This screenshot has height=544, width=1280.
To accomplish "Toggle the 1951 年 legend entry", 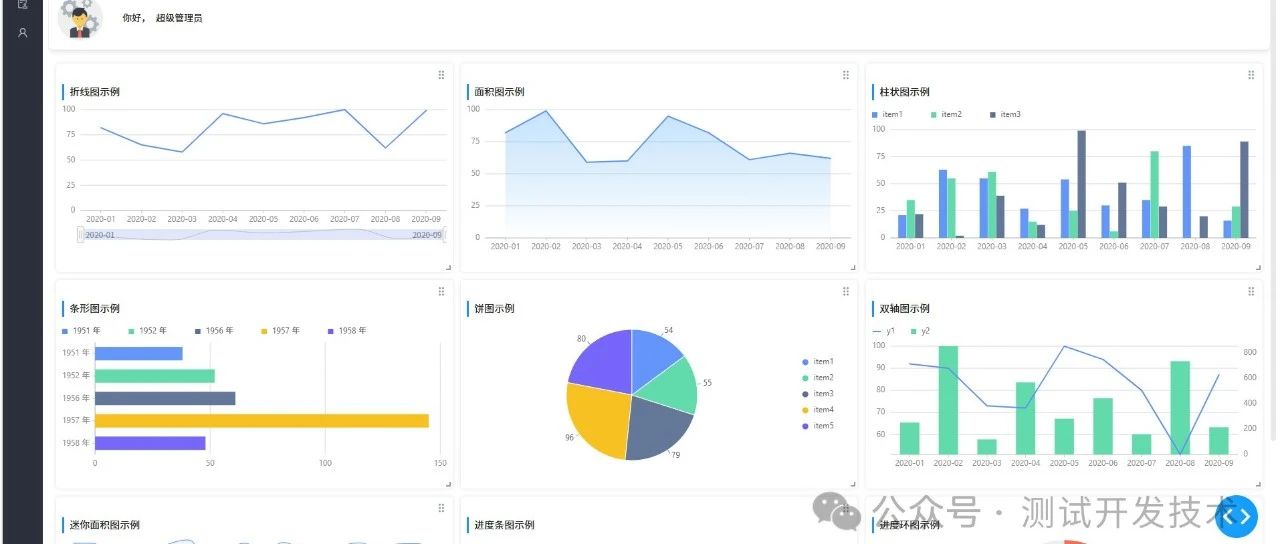I will (x=81, y=331).
